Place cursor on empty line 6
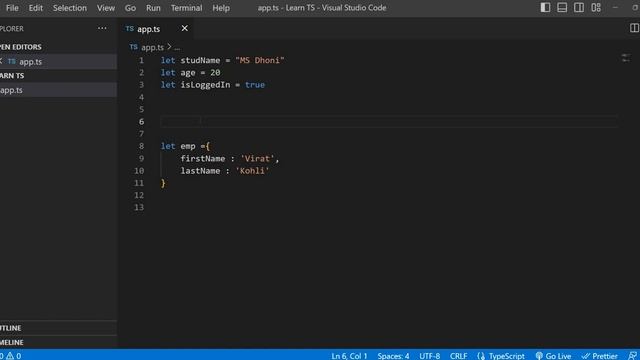640x360 pixels. pyautogui.click(x=389, y=122)
